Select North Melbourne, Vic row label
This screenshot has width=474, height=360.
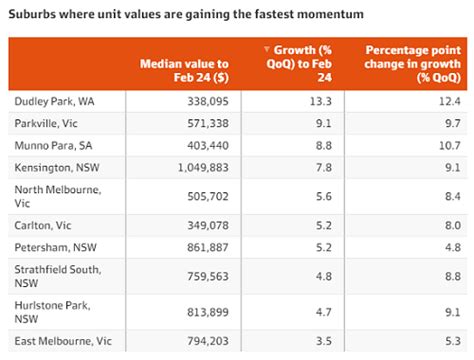point(58,196)
